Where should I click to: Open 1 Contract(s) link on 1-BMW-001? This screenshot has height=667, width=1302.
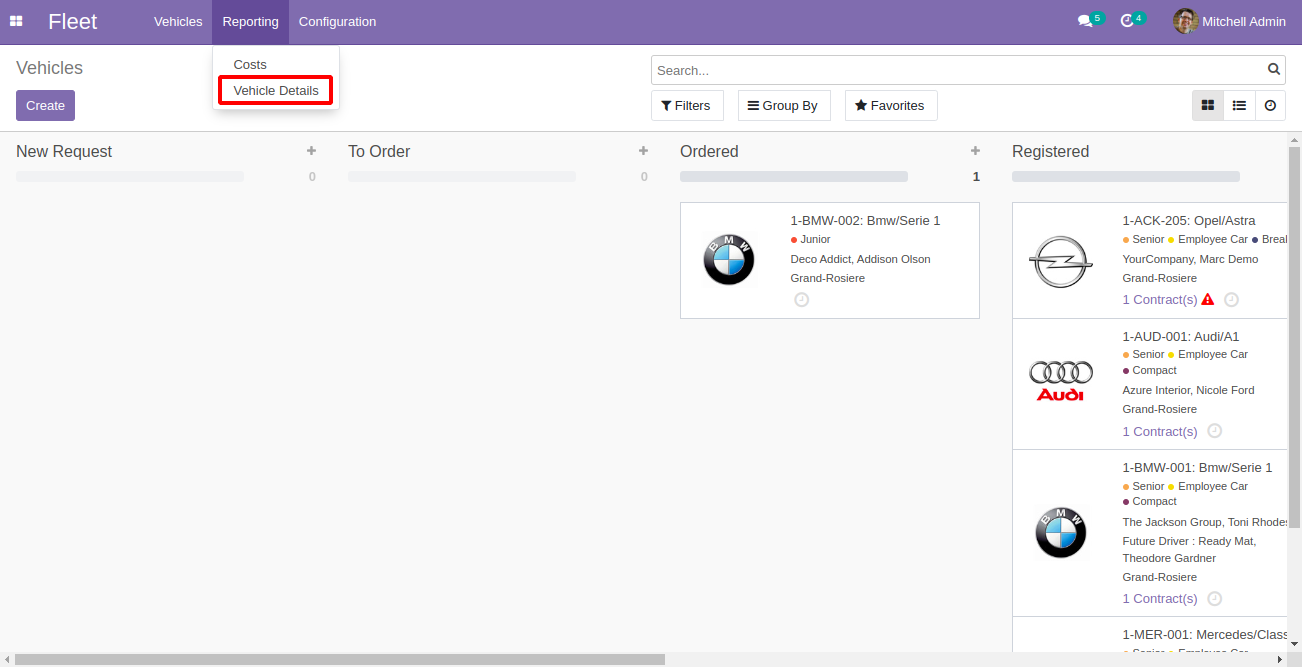pos(1159,598)
